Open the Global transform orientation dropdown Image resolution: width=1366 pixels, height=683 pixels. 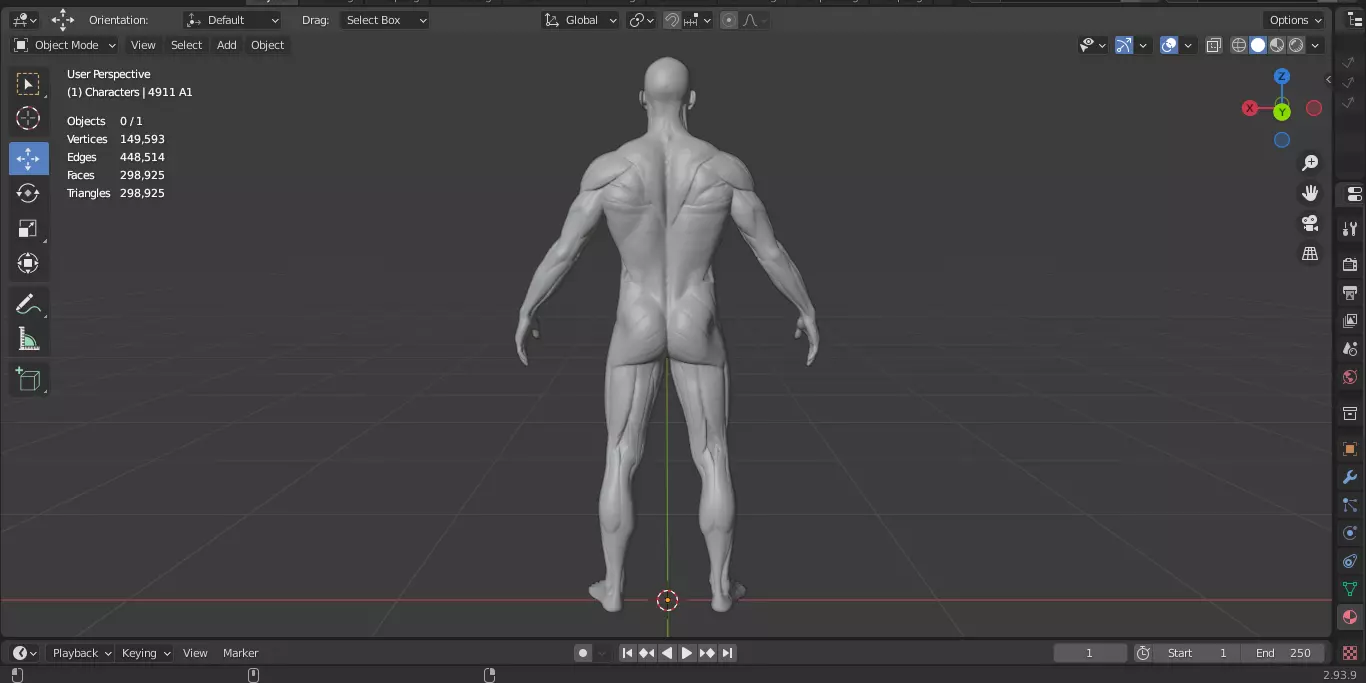pos(580,20)
